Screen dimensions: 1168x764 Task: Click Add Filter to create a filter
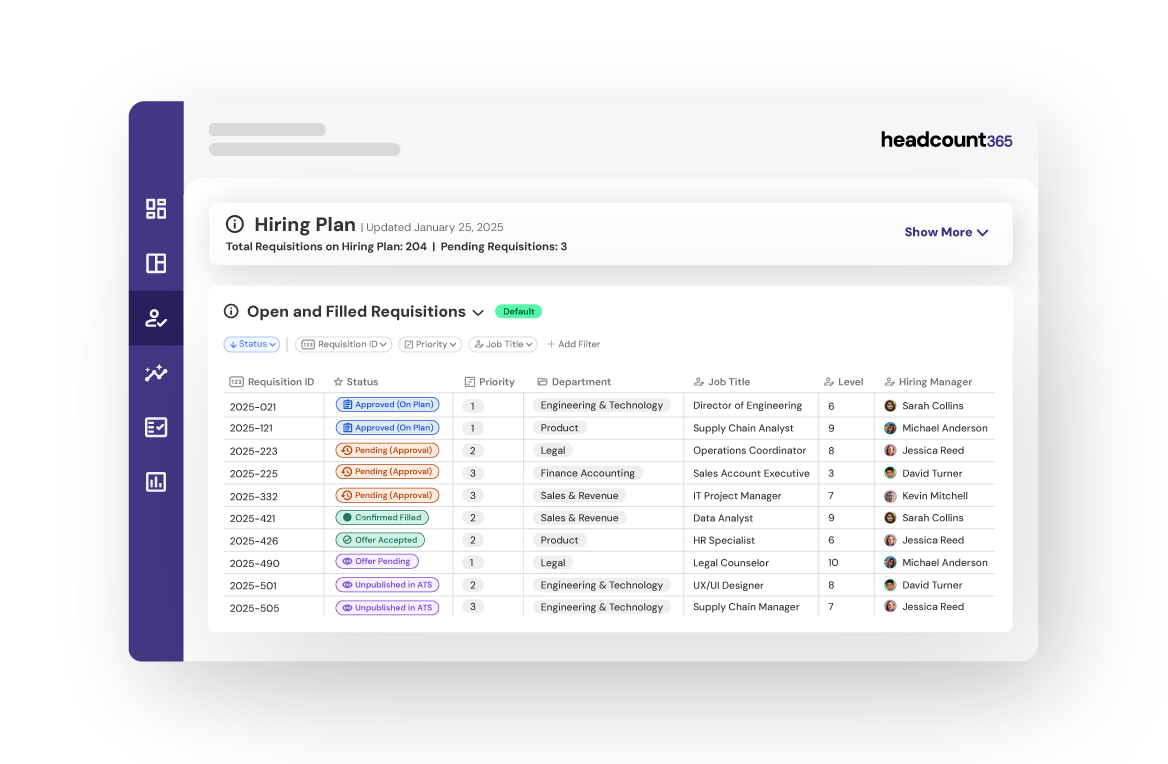pyautogui.click(x=574, y=344)
